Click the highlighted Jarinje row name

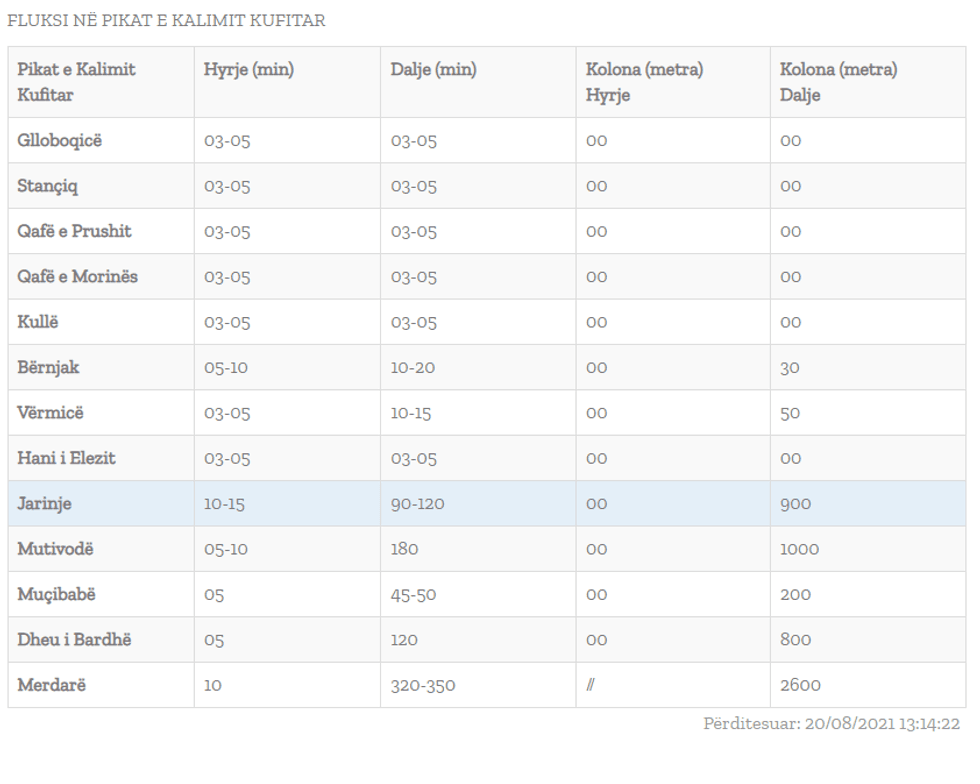tap(44, 504)
